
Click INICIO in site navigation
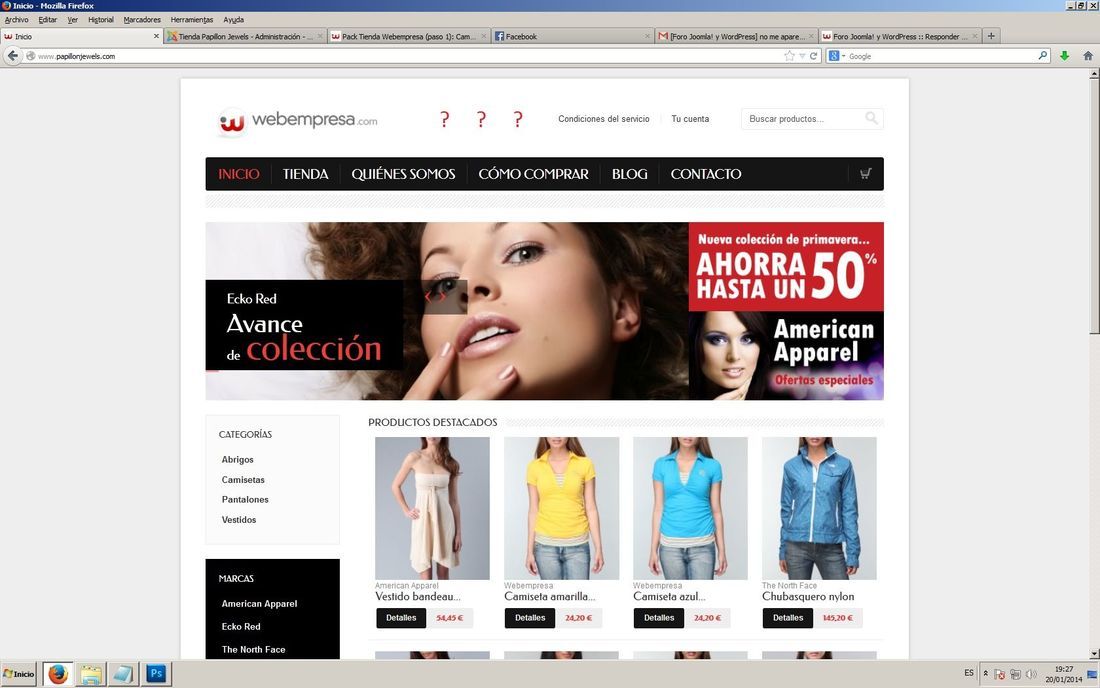coord(239,174)
